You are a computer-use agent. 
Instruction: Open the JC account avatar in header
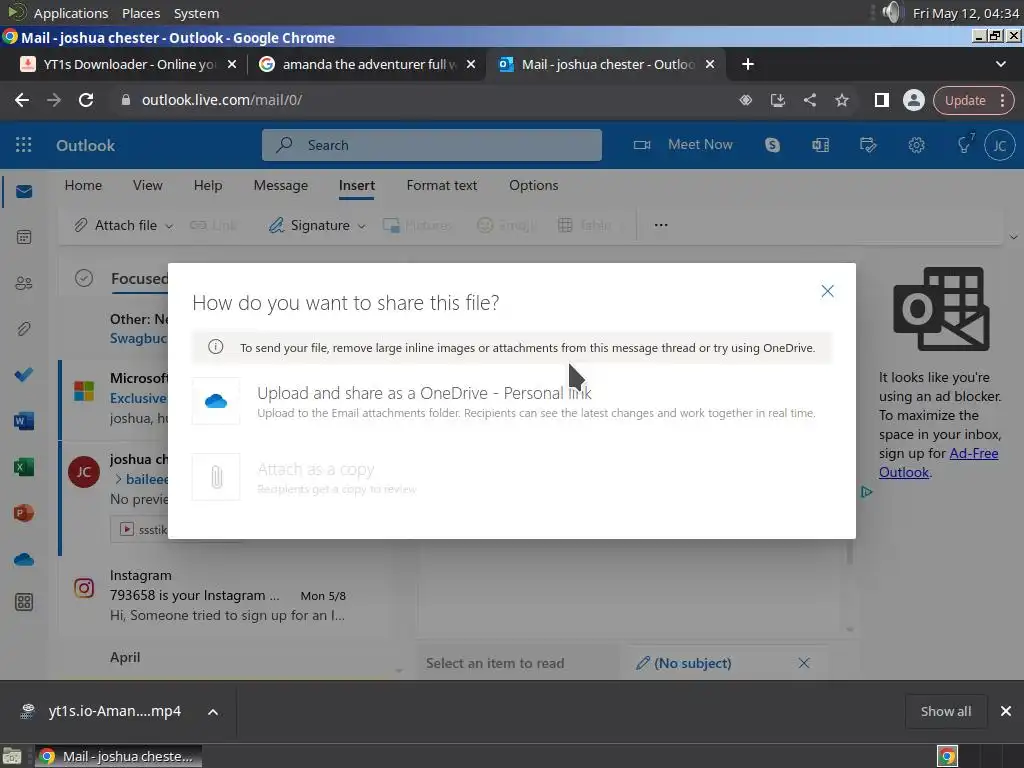pyautogui.click(x=999, y=145)
